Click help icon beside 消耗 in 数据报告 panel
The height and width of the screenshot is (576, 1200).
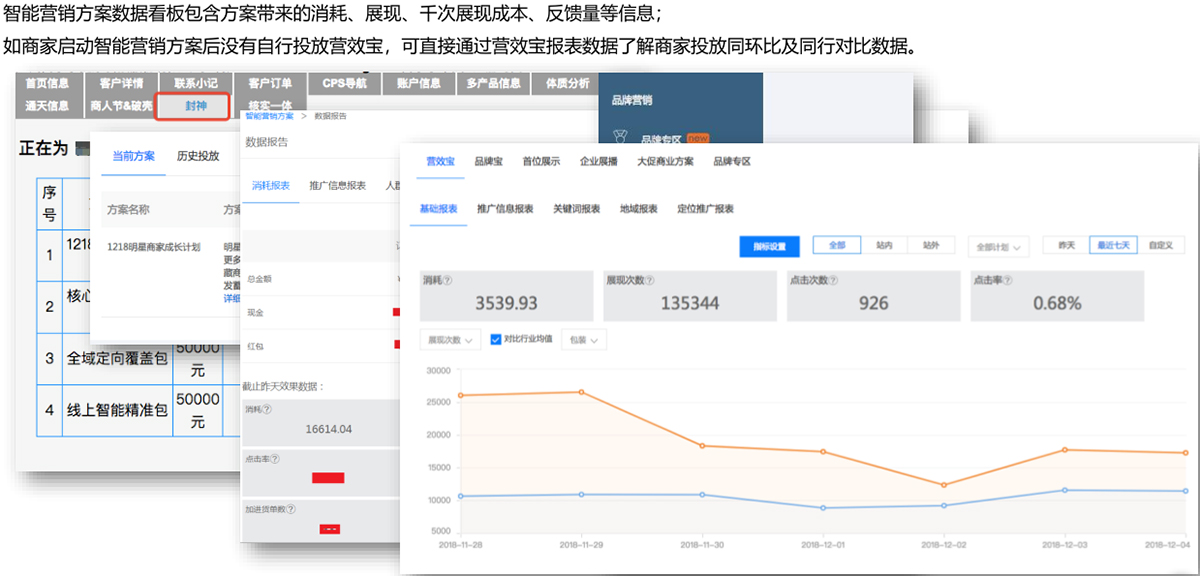268,409
